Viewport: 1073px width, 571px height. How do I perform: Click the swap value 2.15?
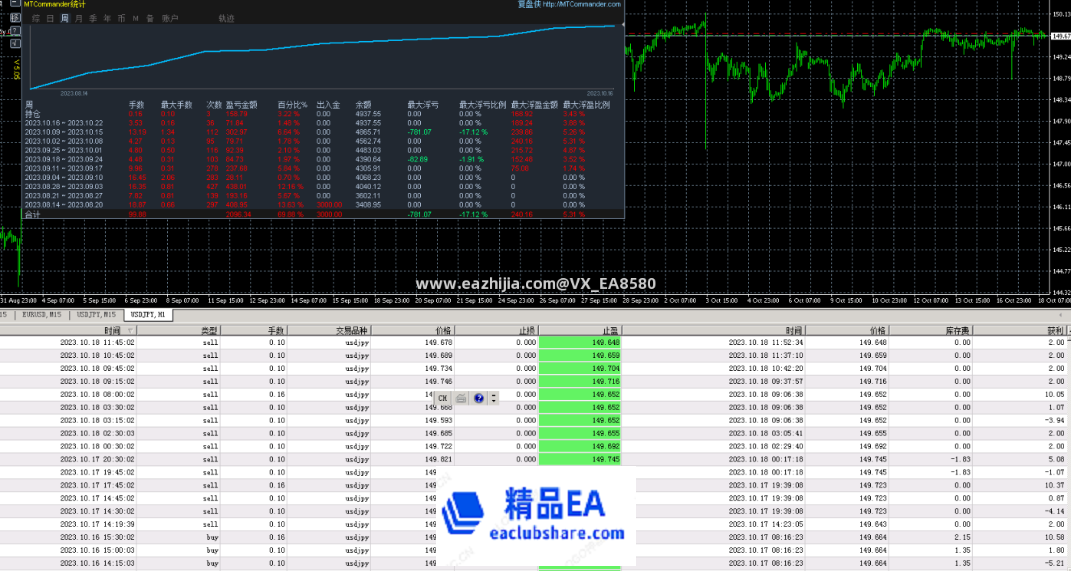pyautogui.click(x=962, y=537)
